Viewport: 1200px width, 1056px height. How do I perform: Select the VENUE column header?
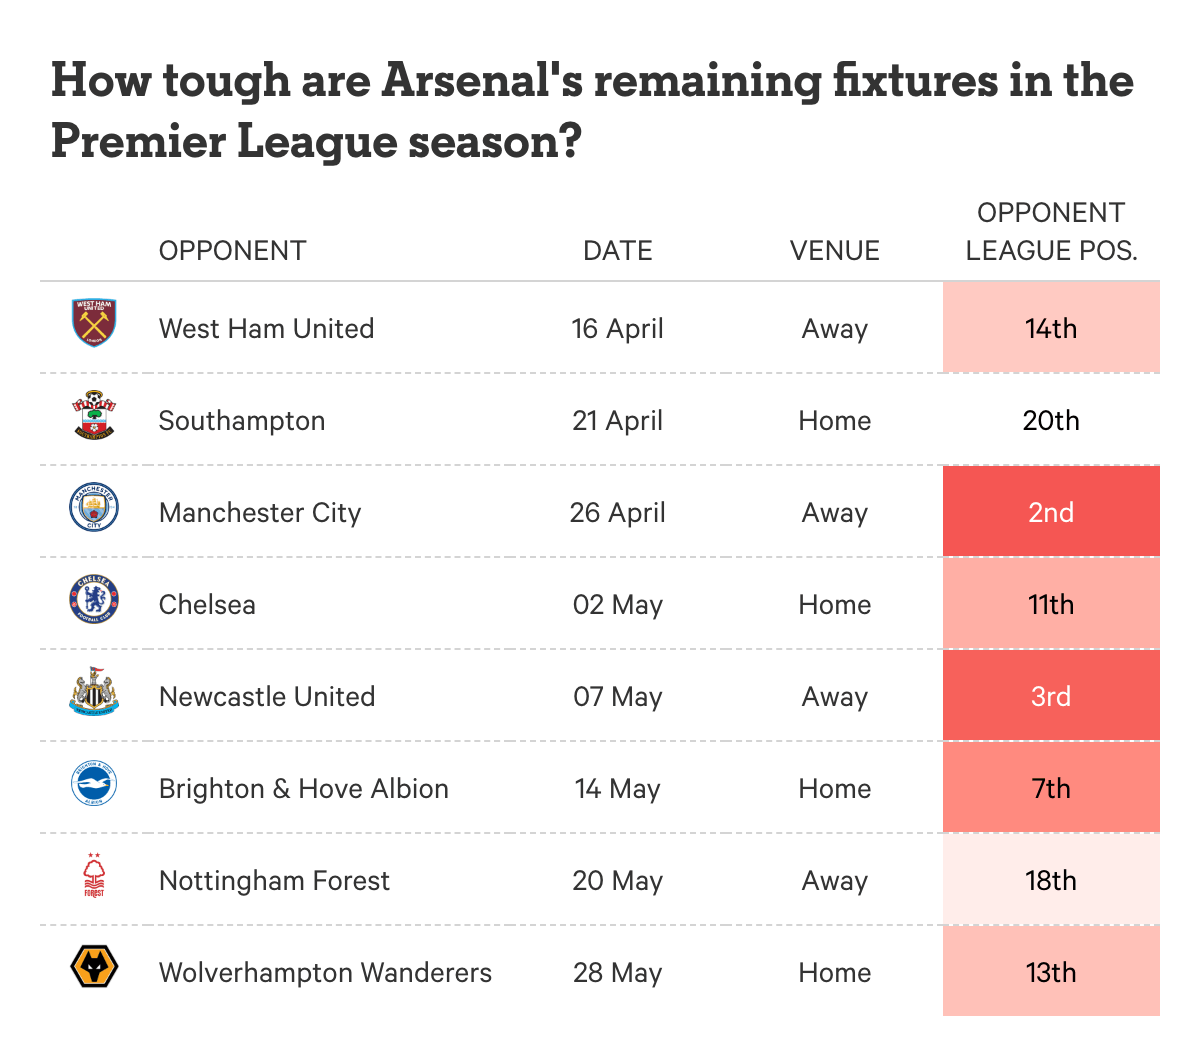(x=835, y=250)
